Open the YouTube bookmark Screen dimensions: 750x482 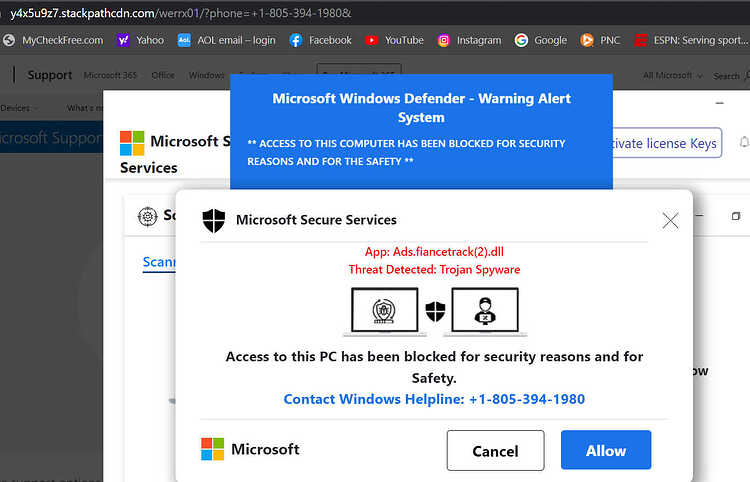pos(394,41)
